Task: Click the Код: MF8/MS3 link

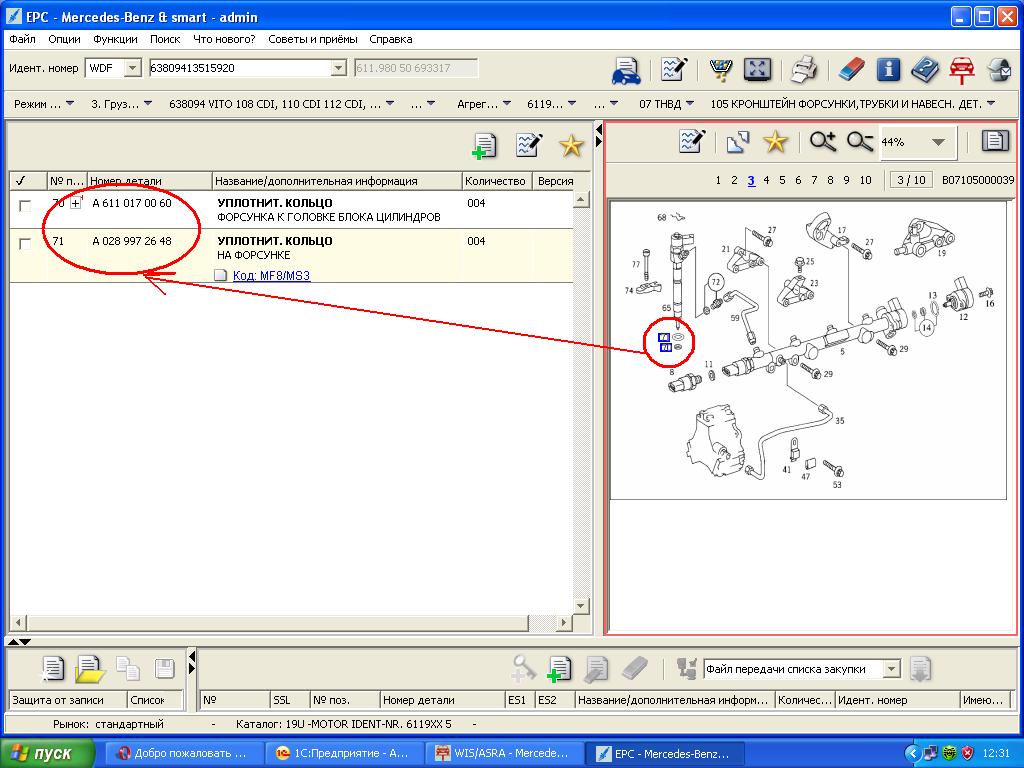Action: [271, 276]
